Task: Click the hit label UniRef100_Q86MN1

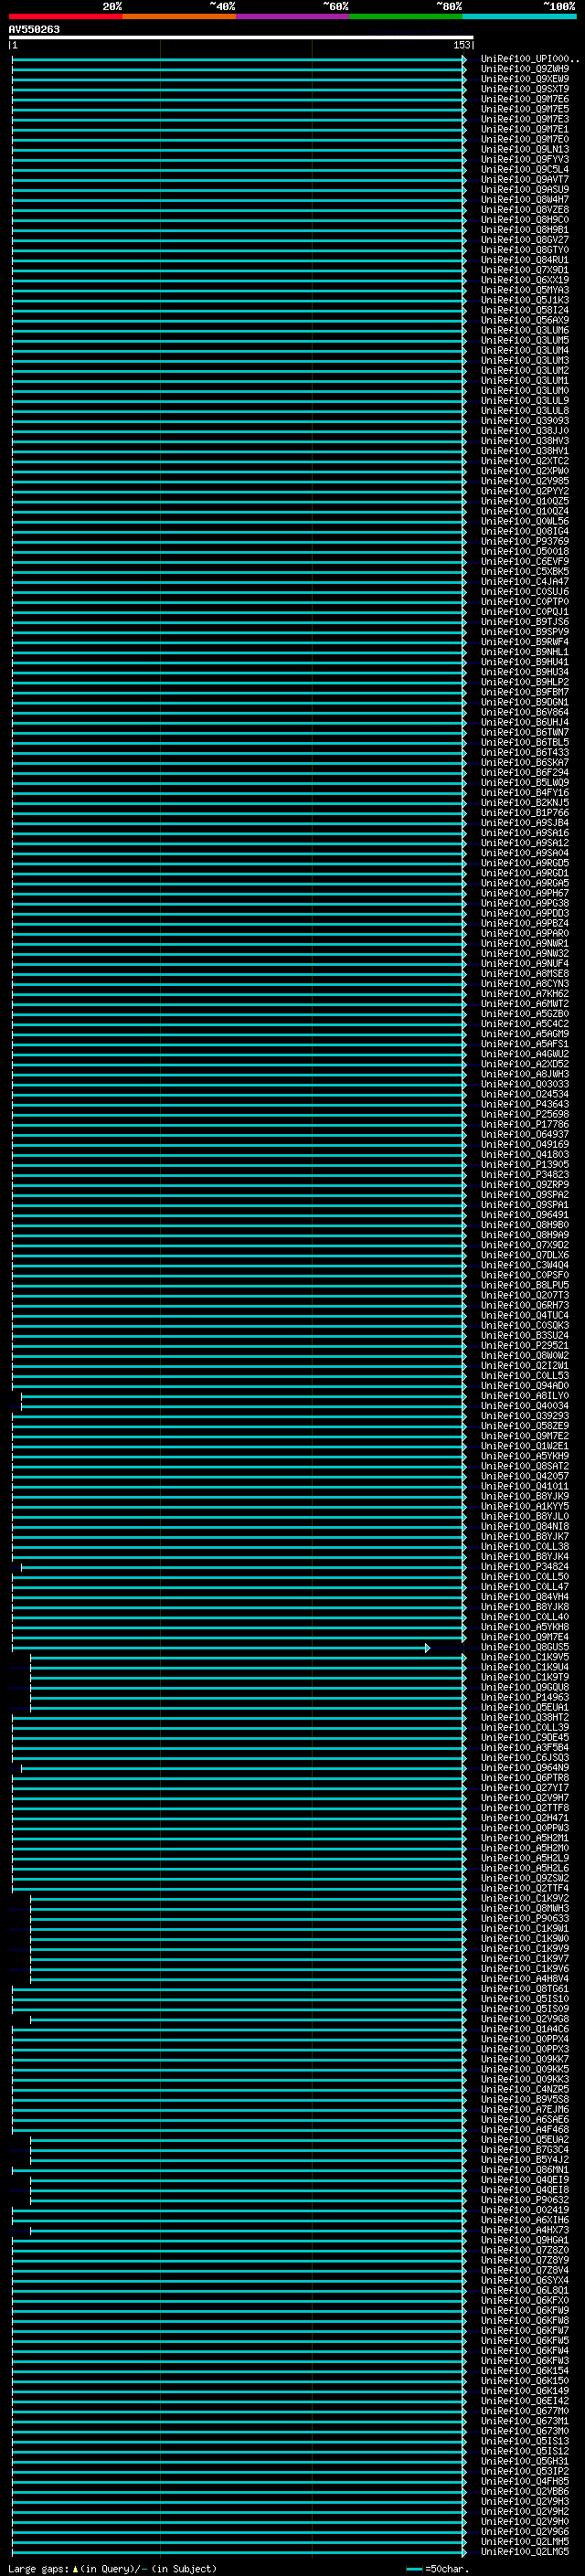Action: coord(525,2170)
